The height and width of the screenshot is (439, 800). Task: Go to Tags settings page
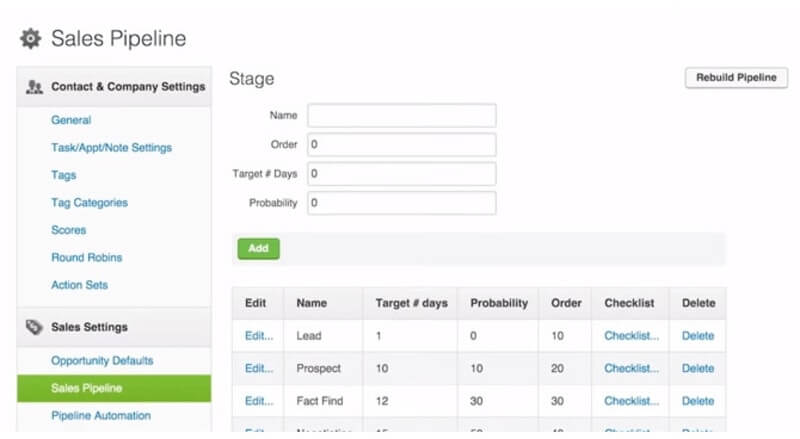coord(63,175)
